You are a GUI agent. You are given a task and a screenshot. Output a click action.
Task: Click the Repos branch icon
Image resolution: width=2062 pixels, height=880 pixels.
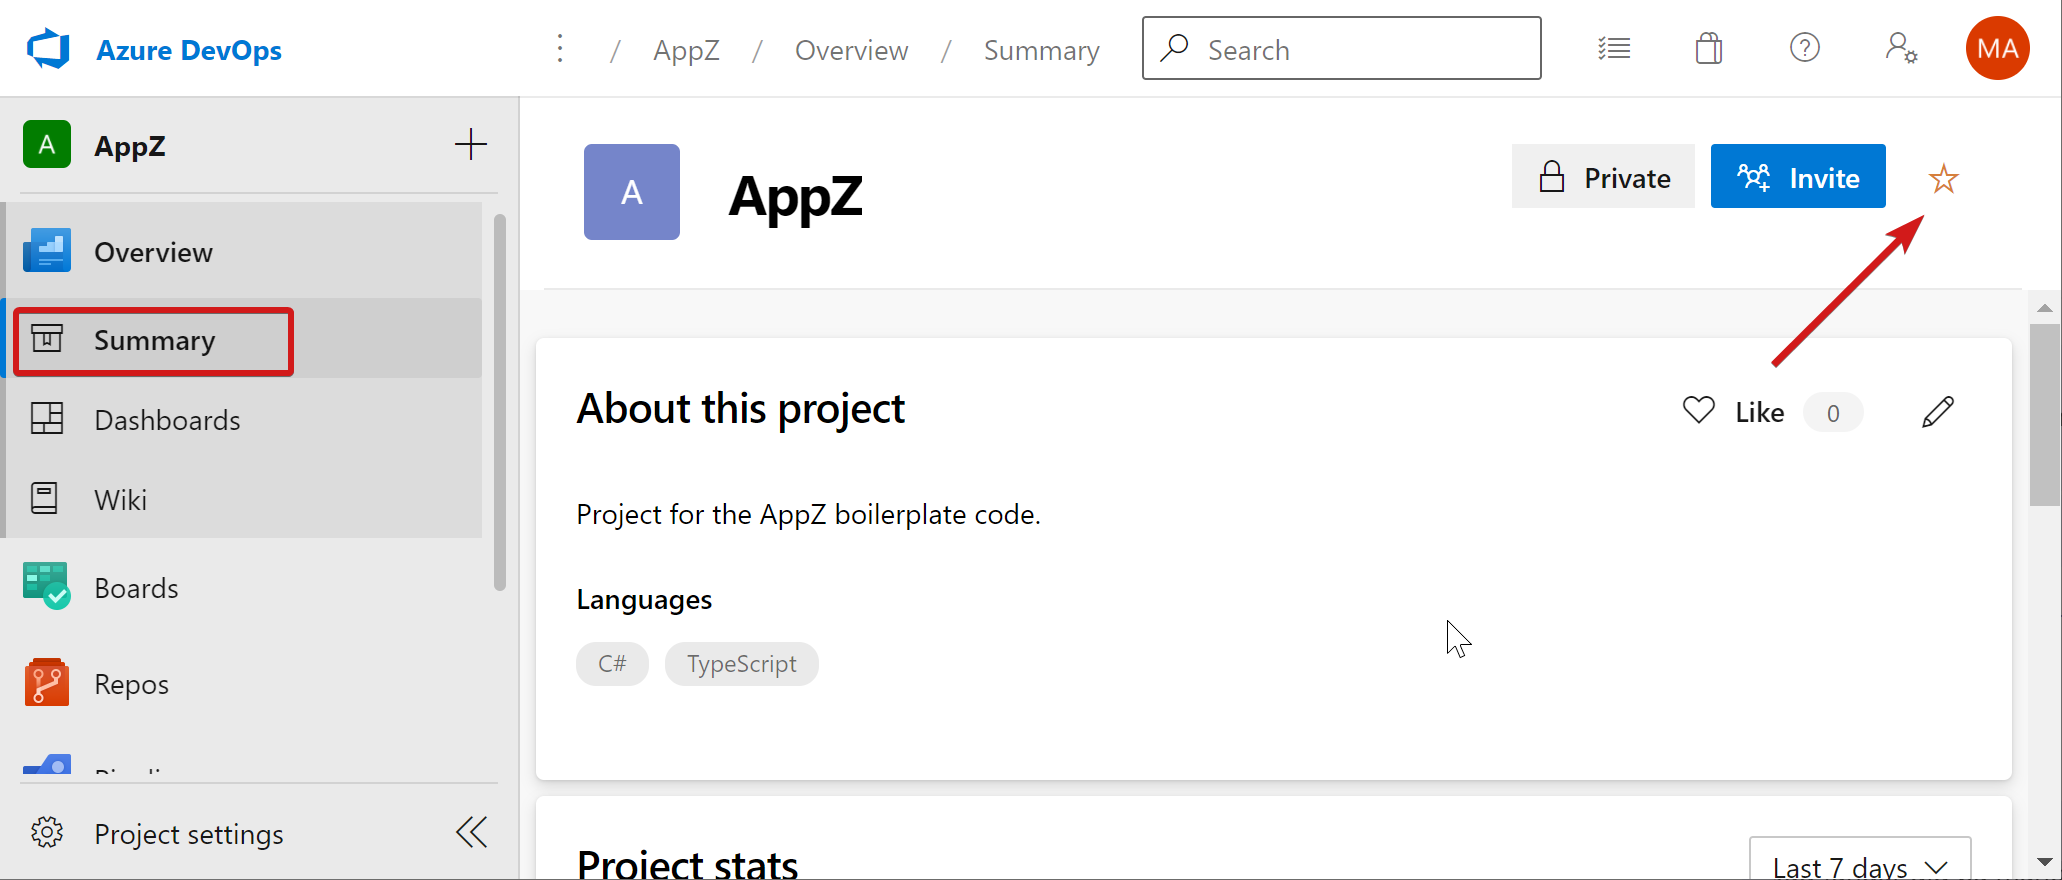[47, 682]
